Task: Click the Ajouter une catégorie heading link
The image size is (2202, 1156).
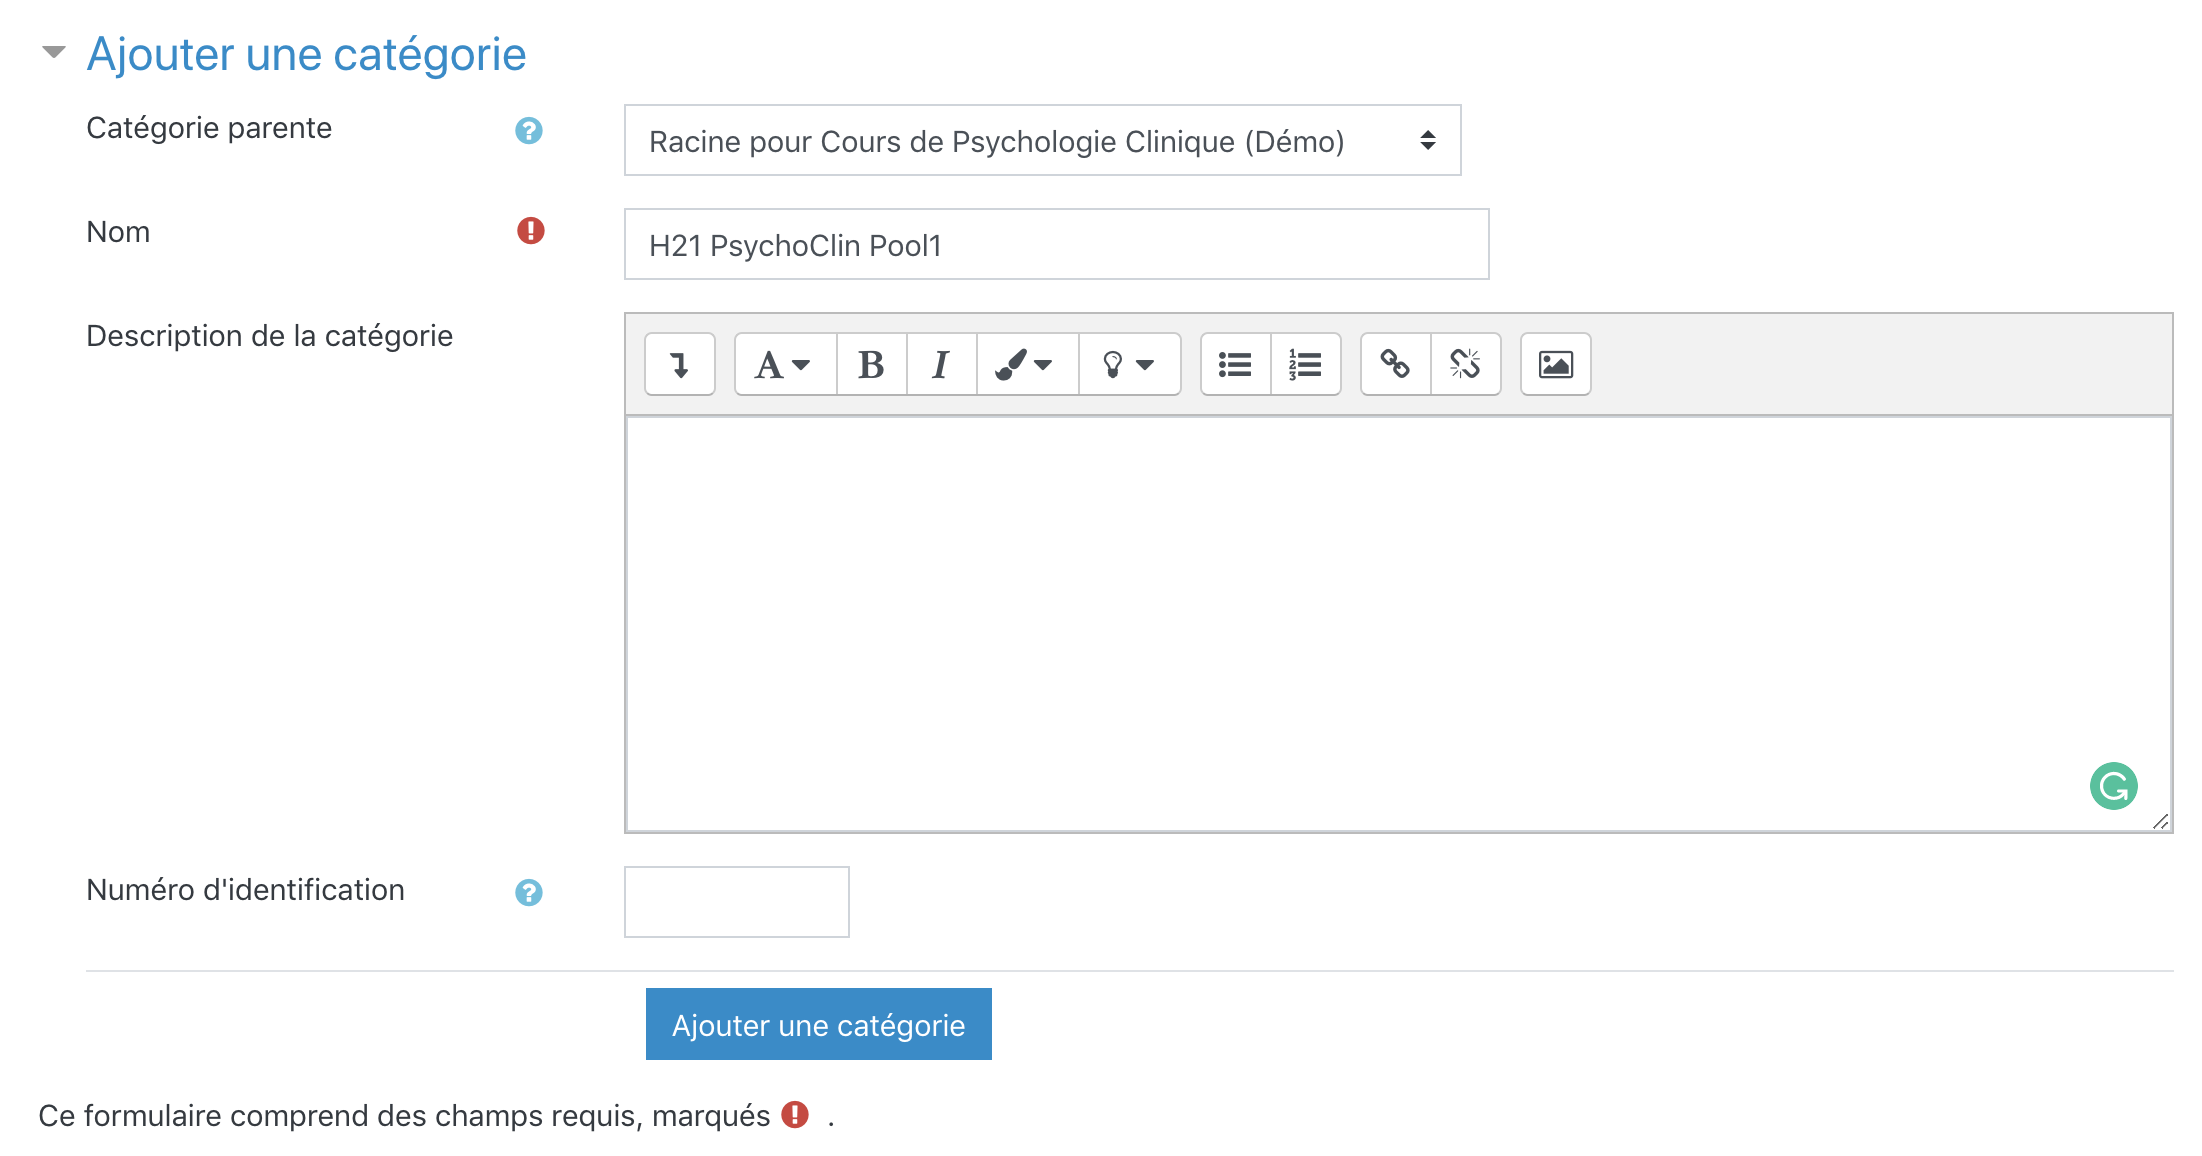Action: click(306, 54)
